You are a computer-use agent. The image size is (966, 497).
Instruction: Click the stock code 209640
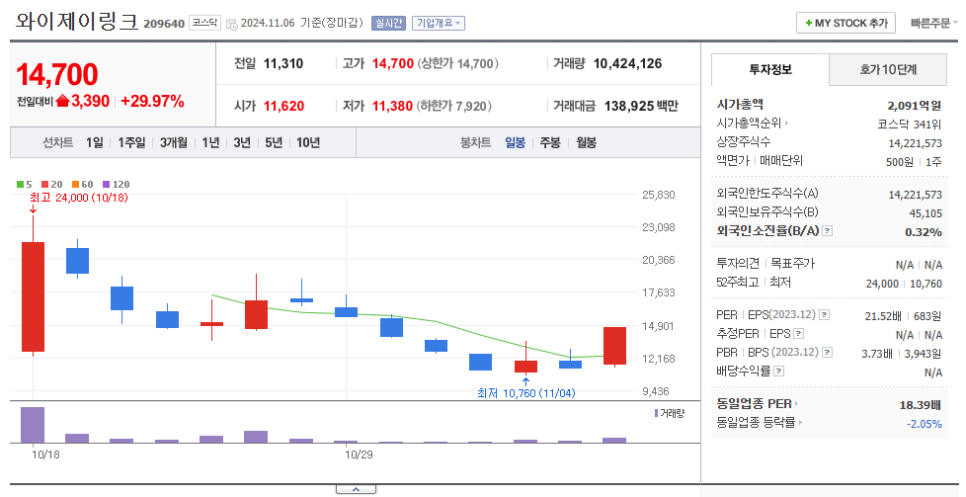164,24
